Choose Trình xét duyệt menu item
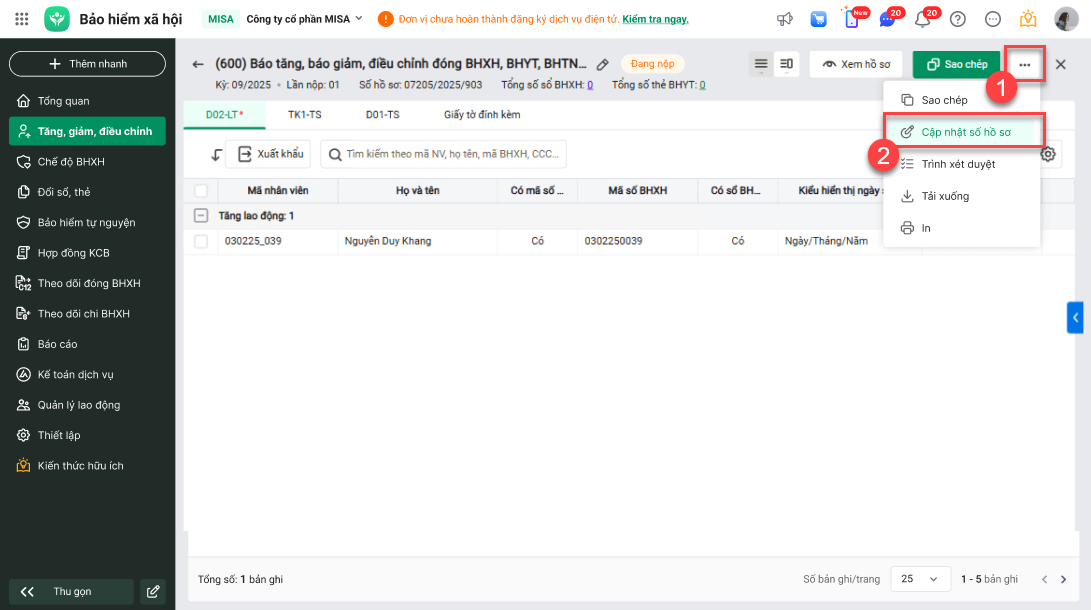This screenshot has height=610, width=1091. tap(962, 164)
